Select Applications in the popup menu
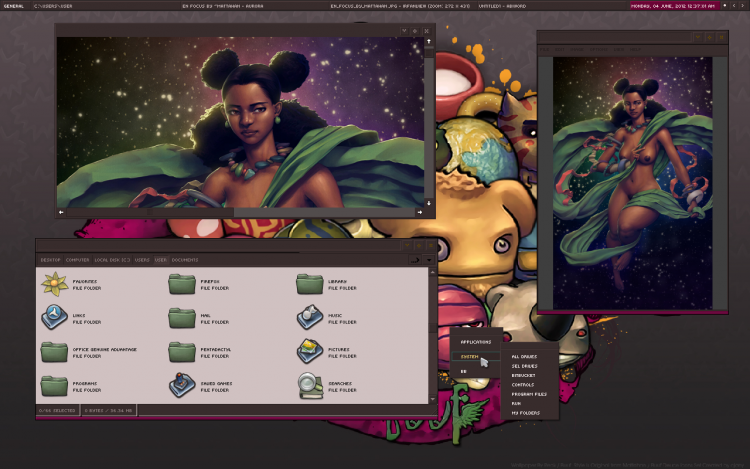The width and height of the screenshot is (750, 469). tap(475, 342)
